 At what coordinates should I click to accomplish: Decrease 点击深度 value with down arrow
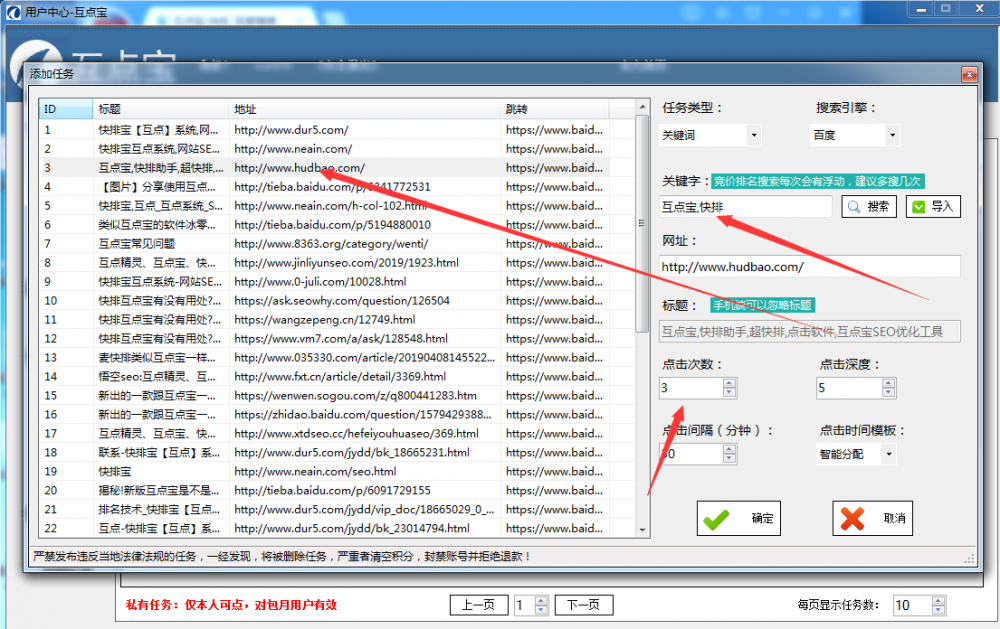(888, 392)
